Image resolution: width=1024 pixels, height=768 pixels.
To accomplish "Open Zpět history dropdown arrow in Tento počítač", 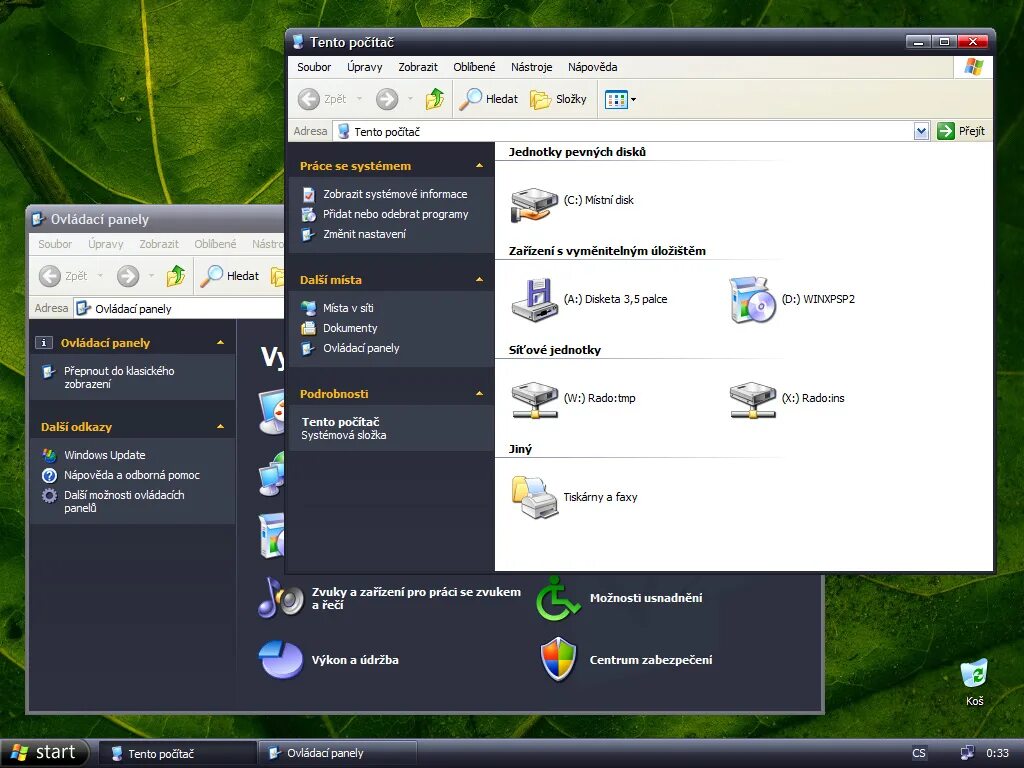I will 359,99.
